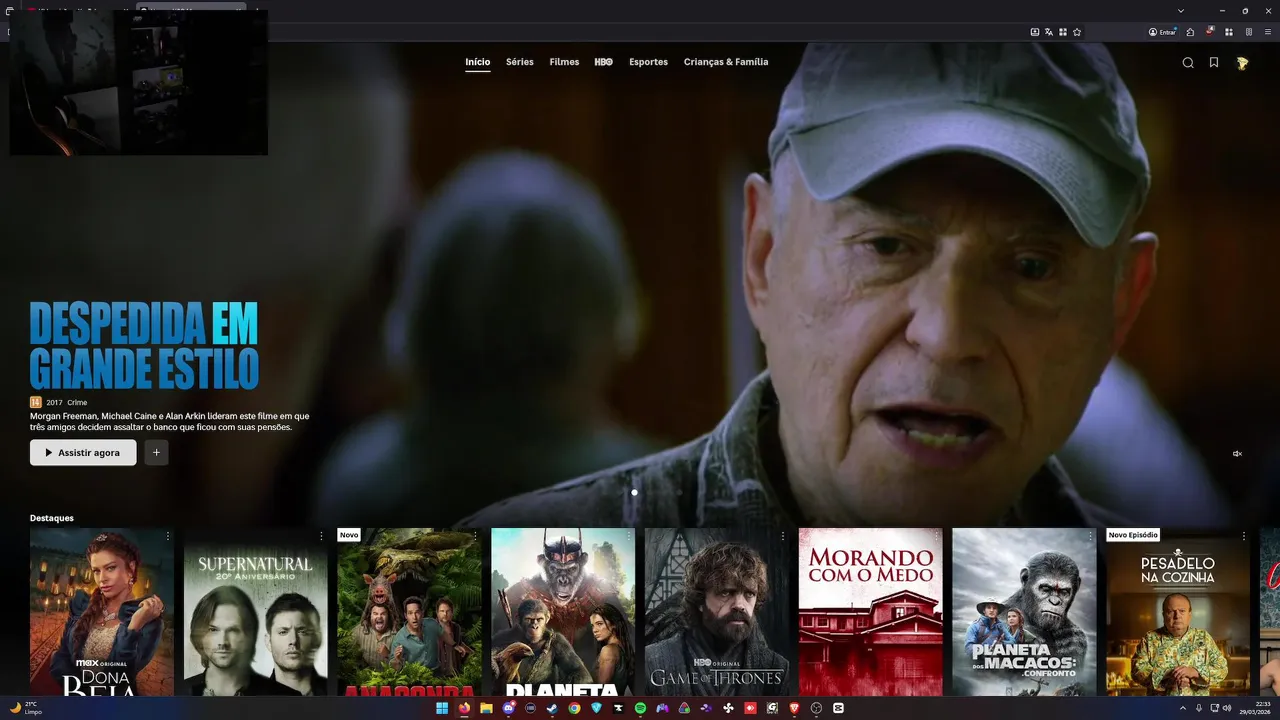Open the volume control in system tray
The image size is (1280, 720).
pyautogui.click(x=1228, y=708)
